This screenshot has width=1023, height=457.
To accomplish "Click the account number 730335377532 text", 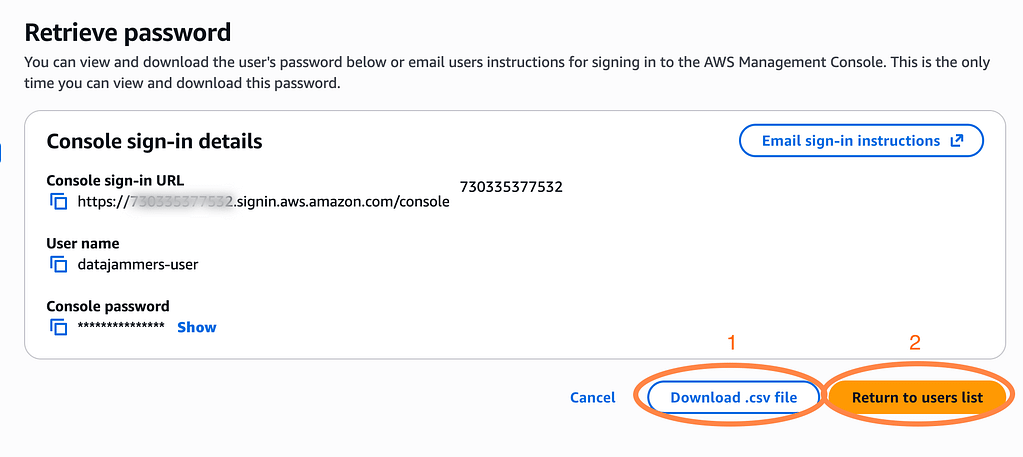I will tap(511, 186).
